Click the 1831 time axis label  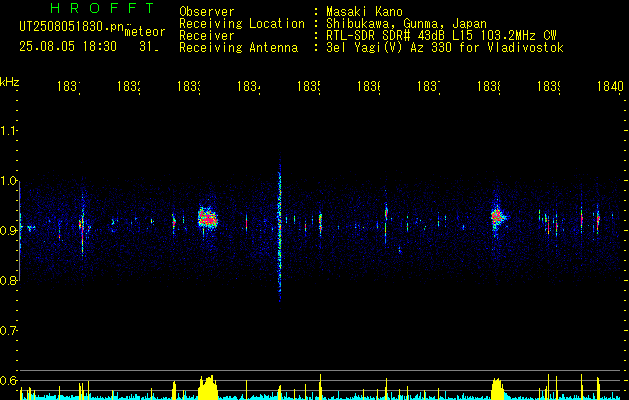click(69, 86)
